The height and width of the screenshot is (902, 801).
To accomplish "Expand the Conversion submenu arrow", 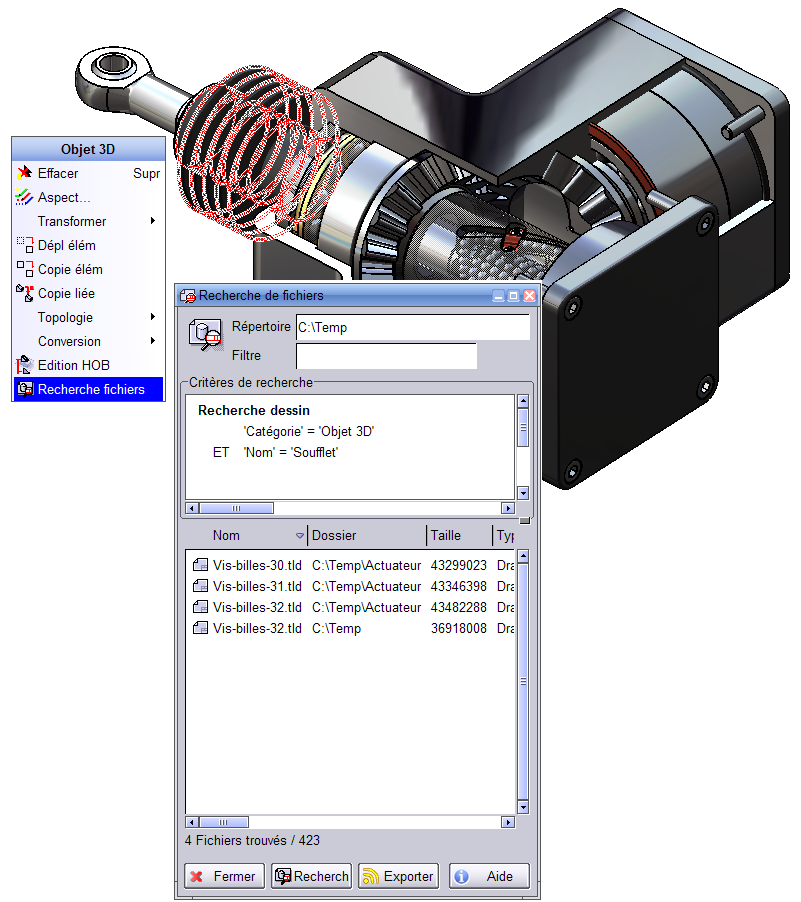I will [152, 341].
